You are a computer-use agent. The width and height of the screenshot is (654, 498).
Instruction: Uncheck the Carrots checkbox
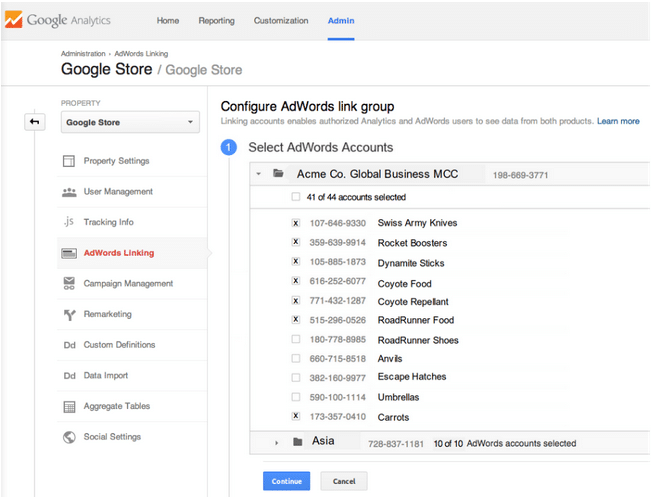tap(296, 416)
